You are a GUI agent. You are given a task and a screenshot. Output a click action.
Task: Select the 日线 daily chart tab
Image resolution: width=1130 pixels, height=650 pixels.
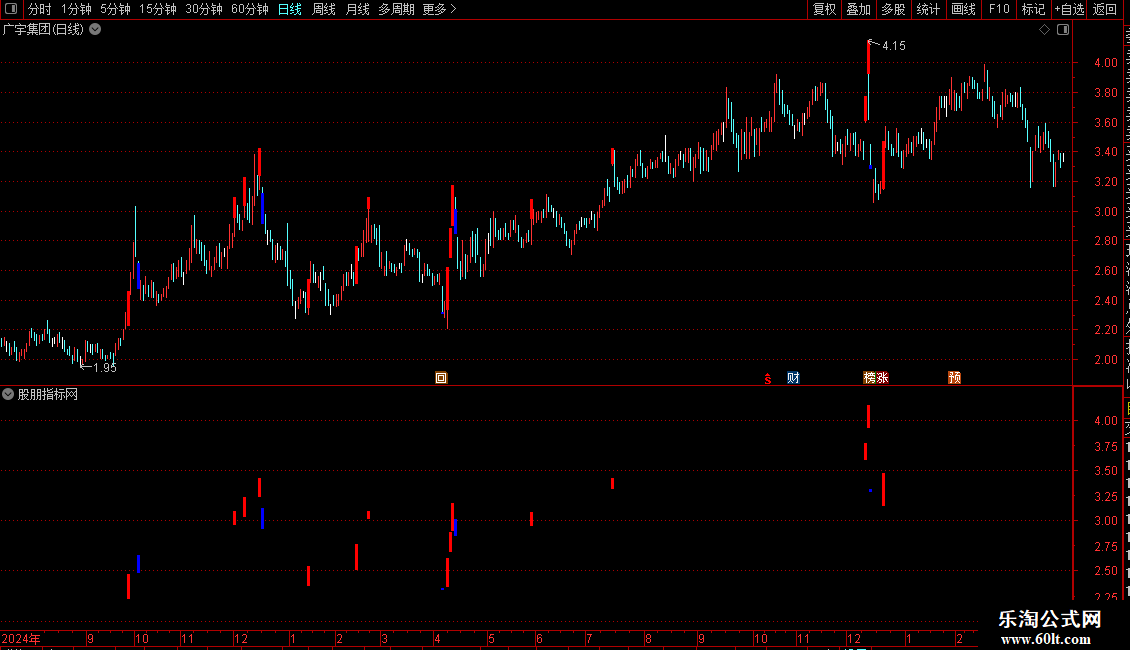pyautogui.click(x=290, y=9)
